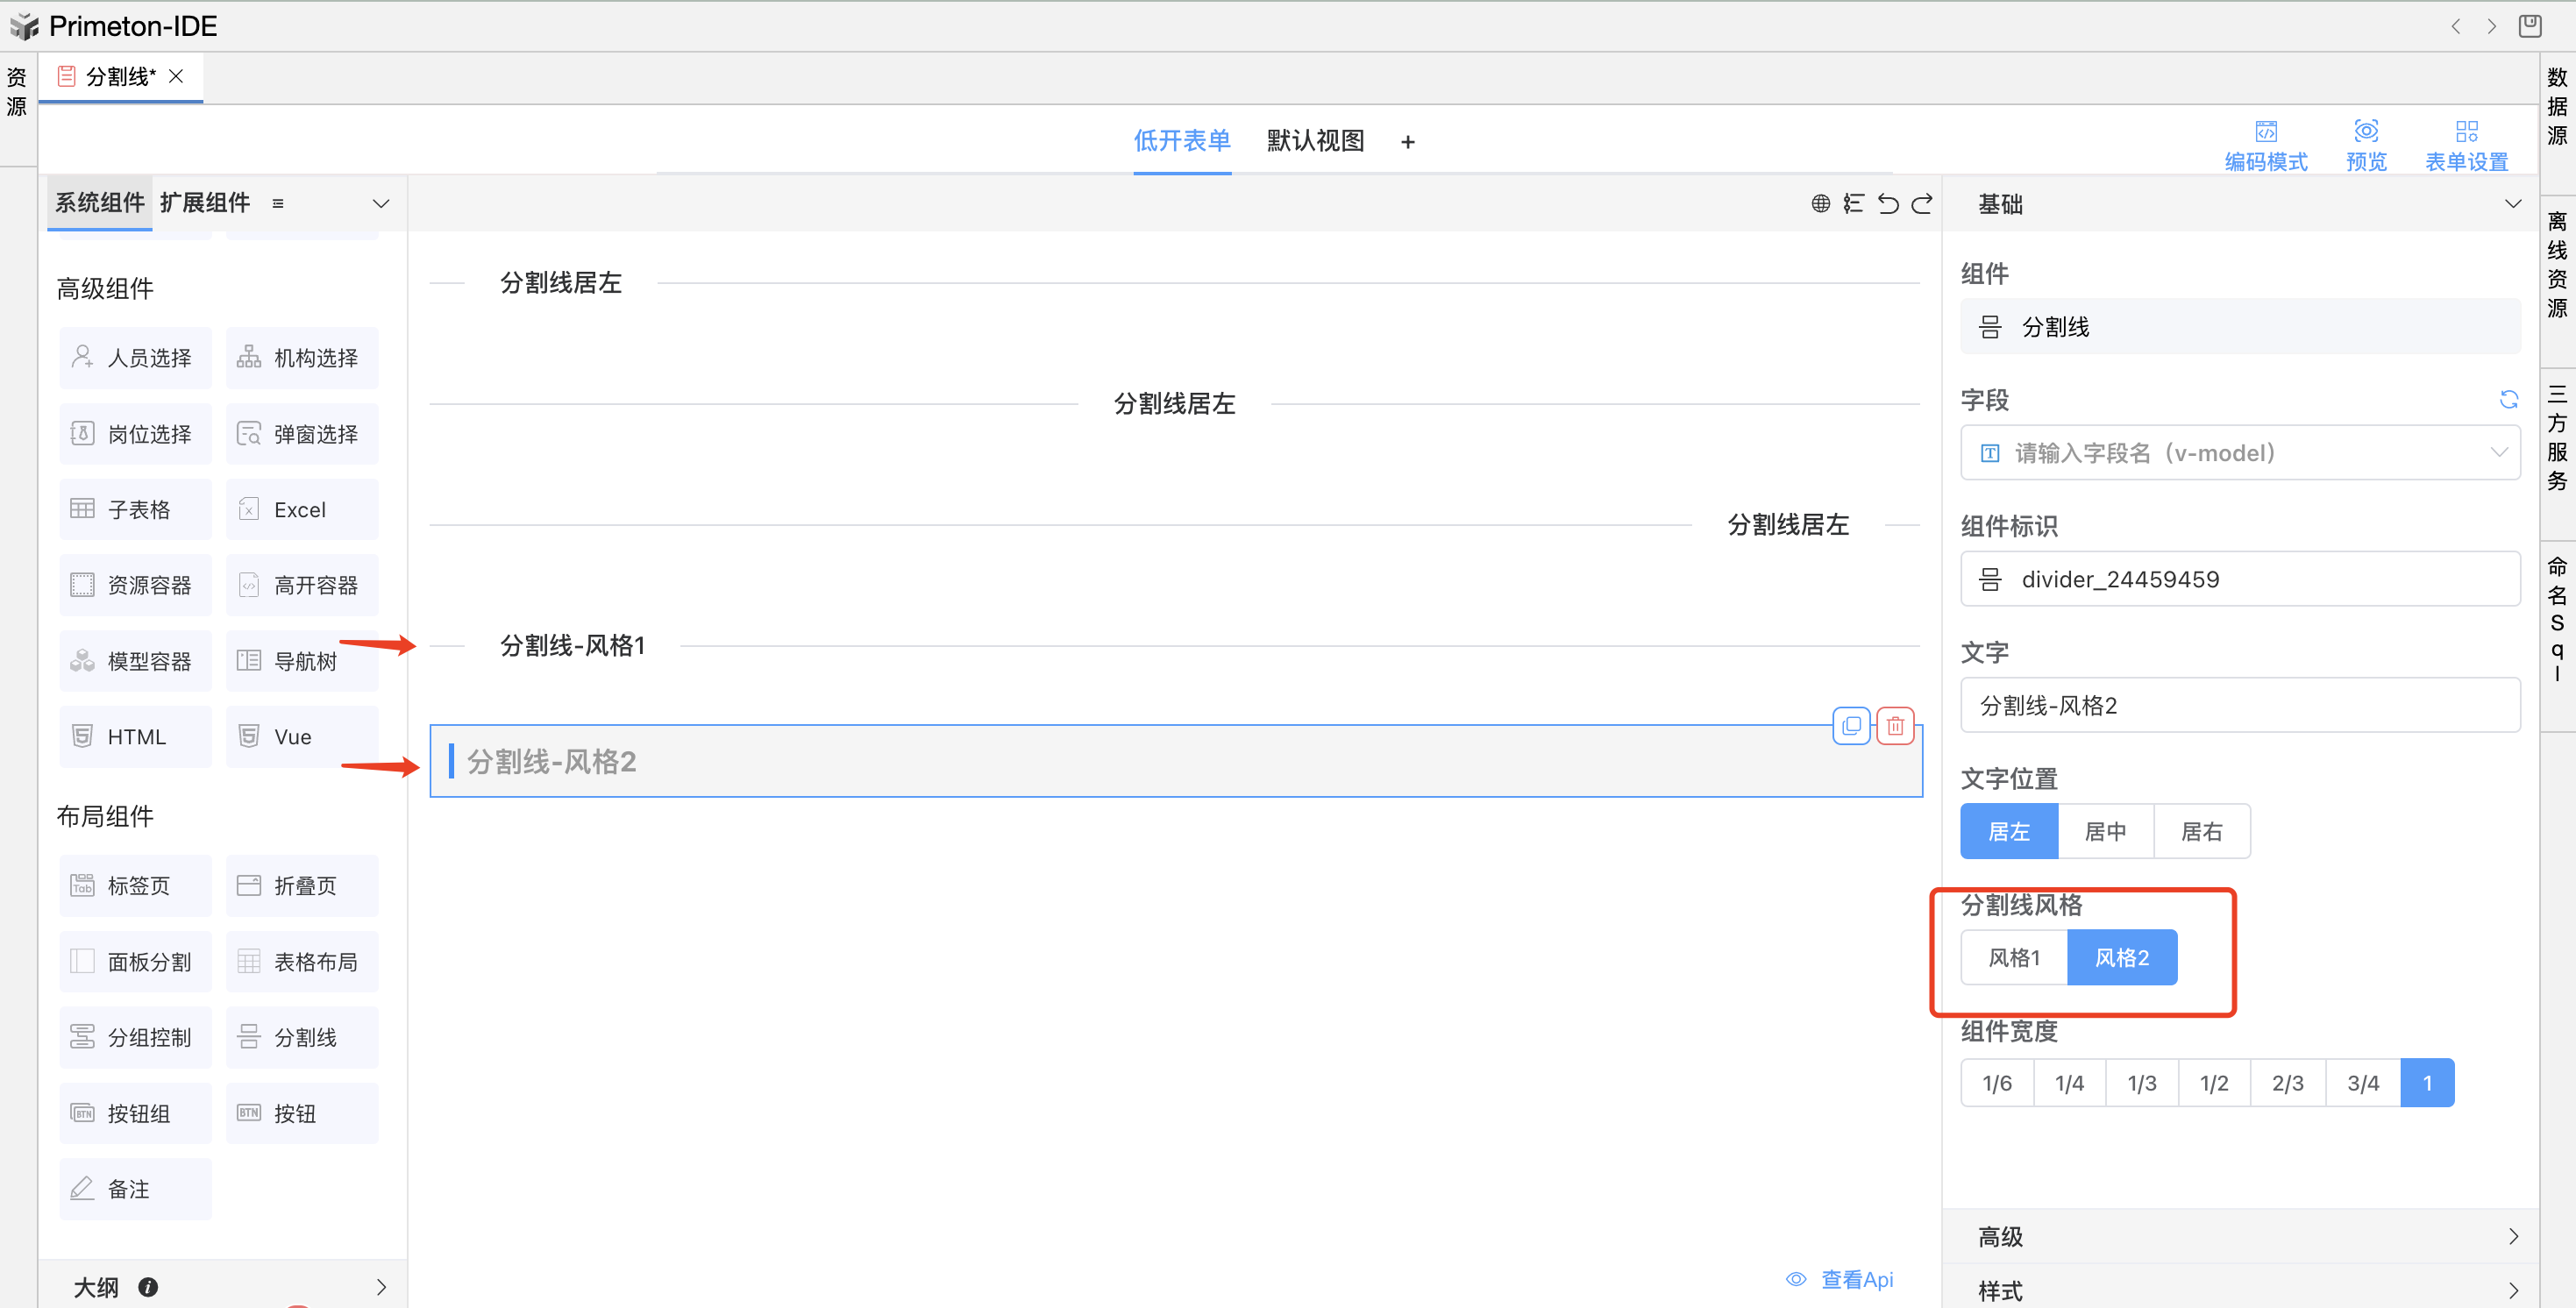Open form settings (表单设置) icon
The height and width of the screenshot is (1308, 2576).
[2466, 132]
